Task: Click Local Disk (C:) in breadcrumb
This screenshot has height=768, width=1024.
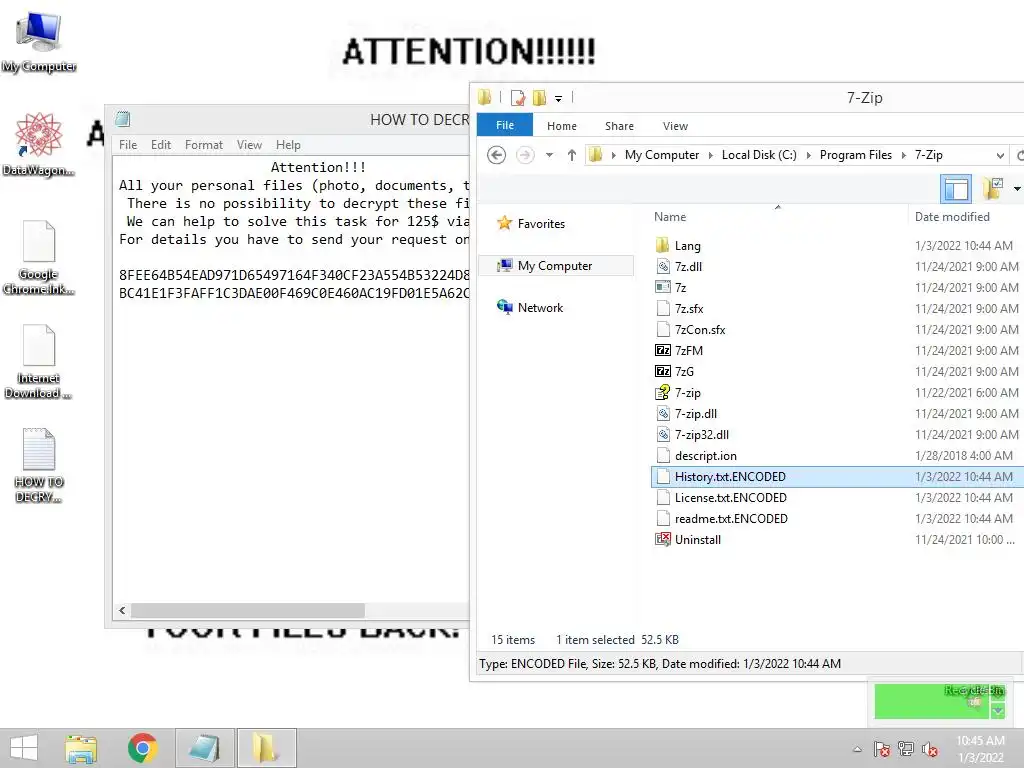Action: click(x=759, y=155)
